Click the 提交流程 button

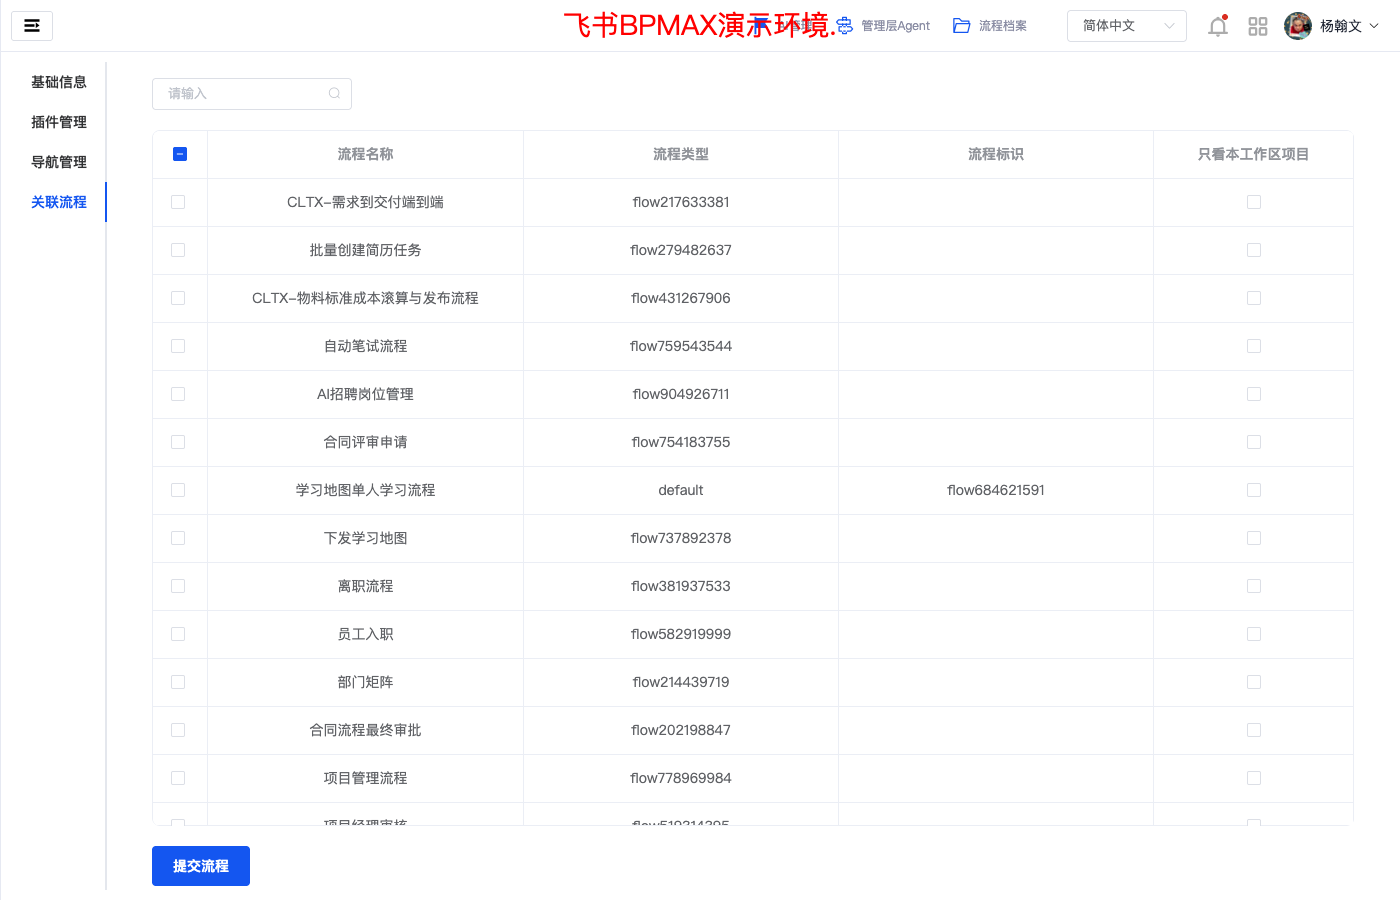(x=201, y=866)
